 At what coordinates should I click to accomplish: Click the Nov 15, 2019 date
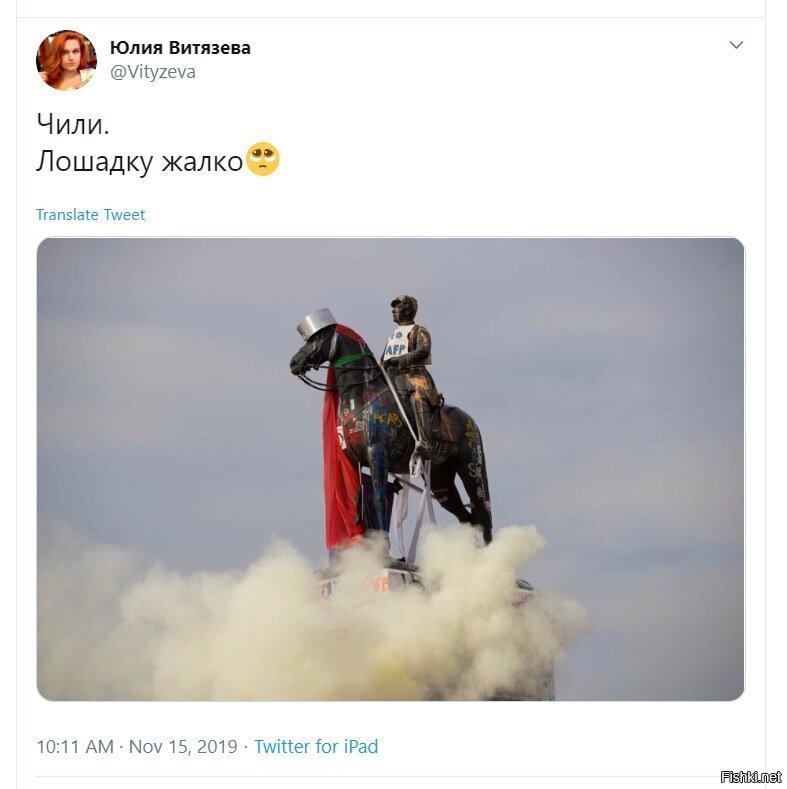pyautogui.click(x=183, y=746)
